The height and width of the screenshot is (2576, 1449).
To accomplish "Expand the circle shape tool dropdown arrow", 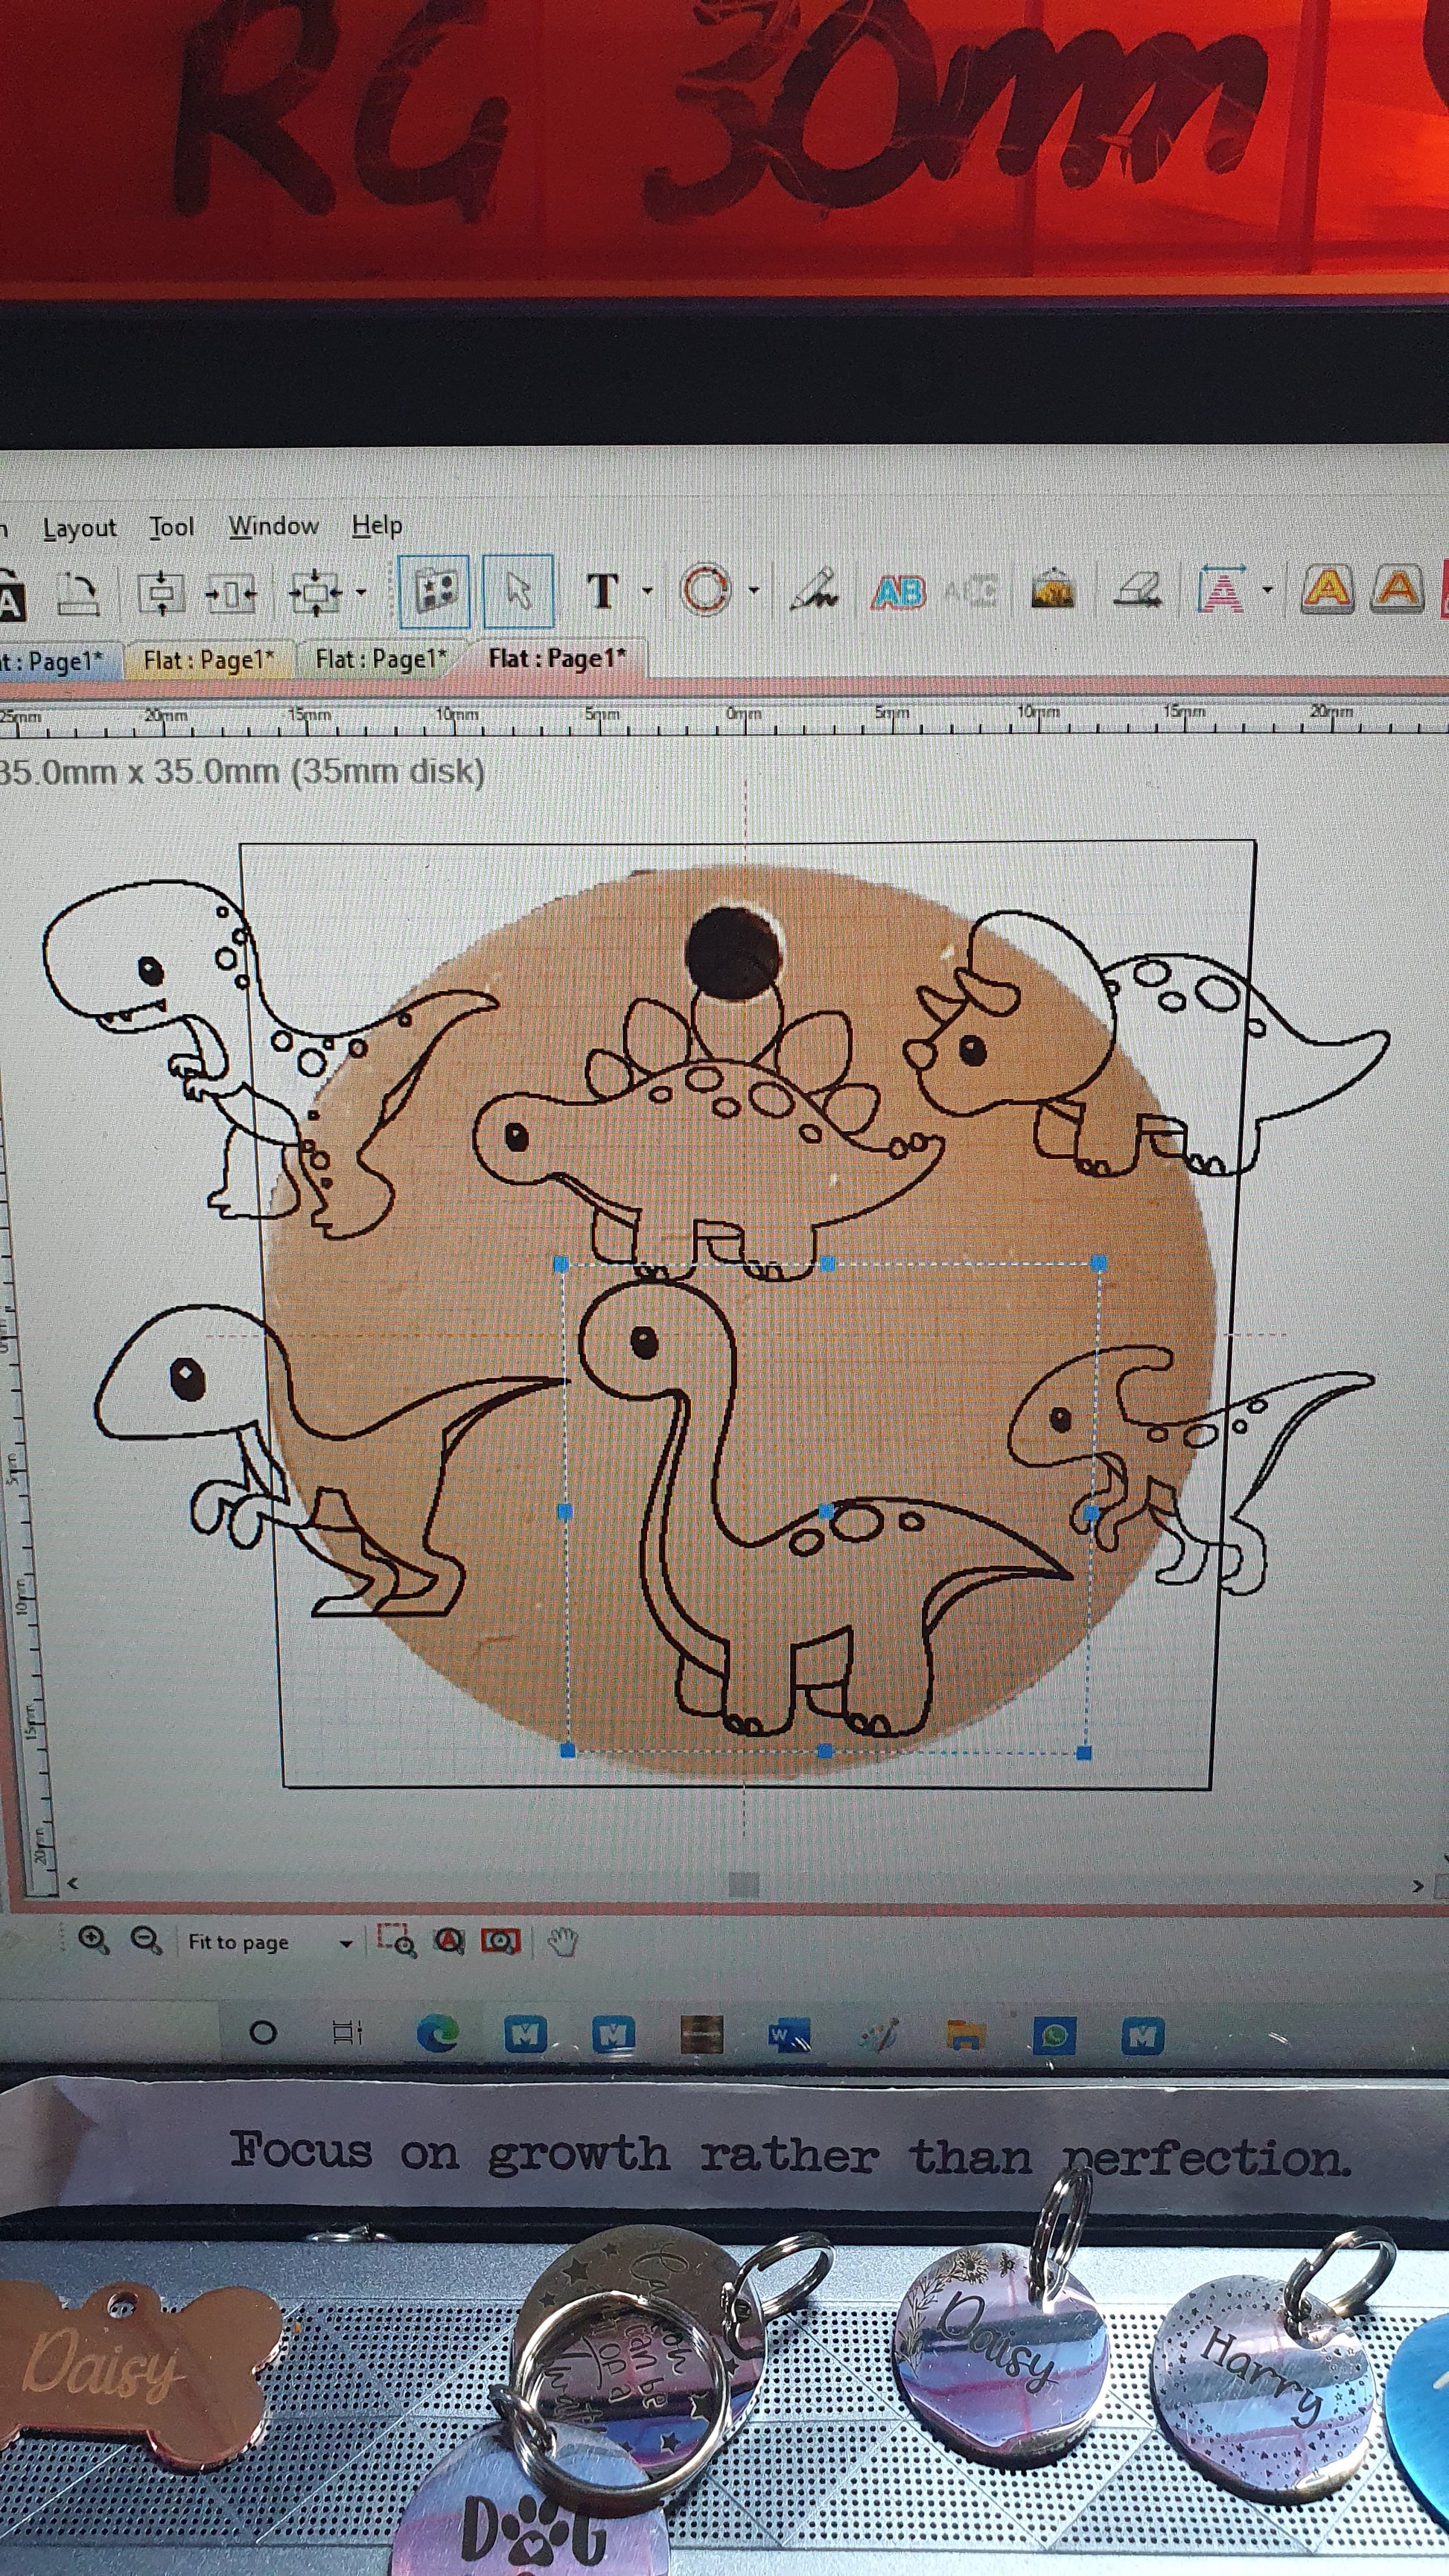I will (754, 590).
